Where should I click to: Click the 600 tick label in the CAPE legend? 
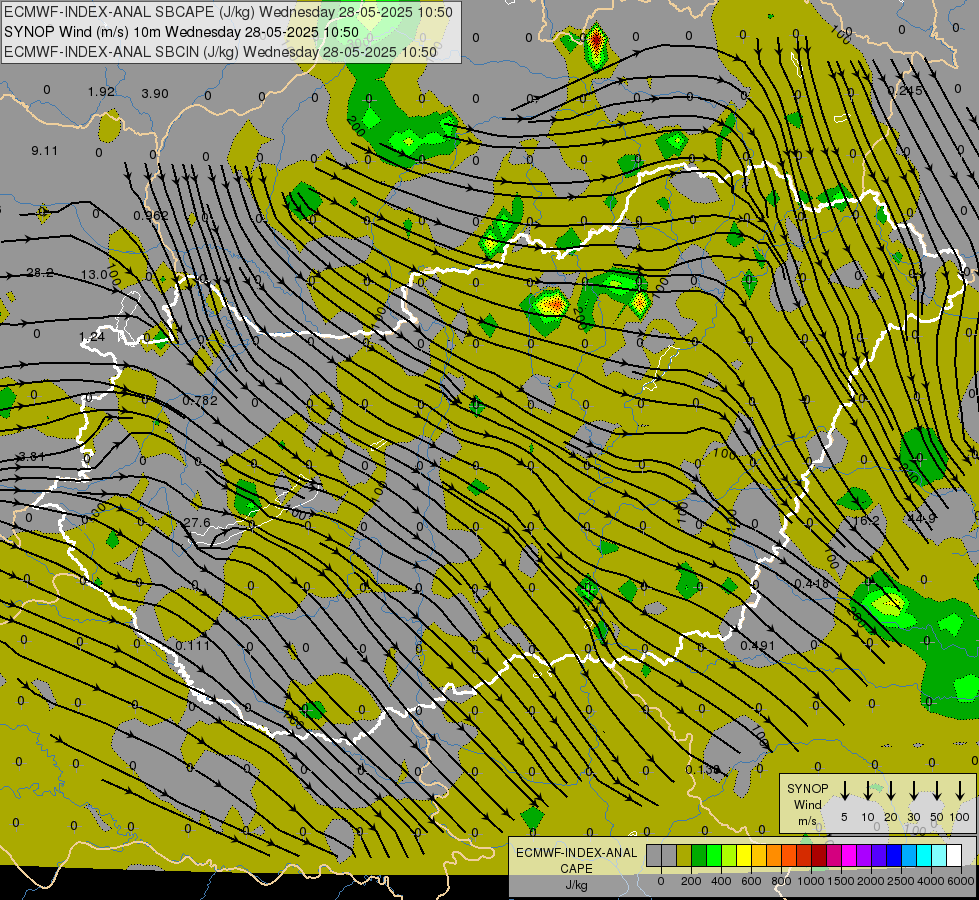pos(751,881)
